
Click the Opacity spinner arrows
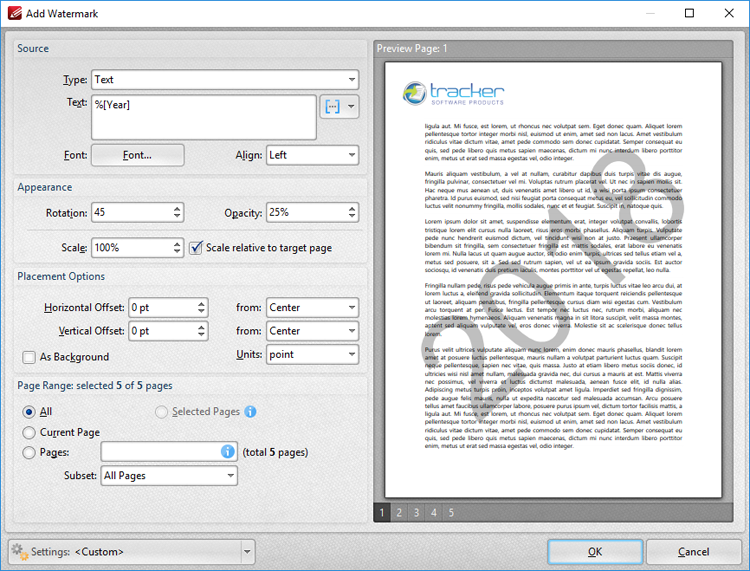[352, 212]
